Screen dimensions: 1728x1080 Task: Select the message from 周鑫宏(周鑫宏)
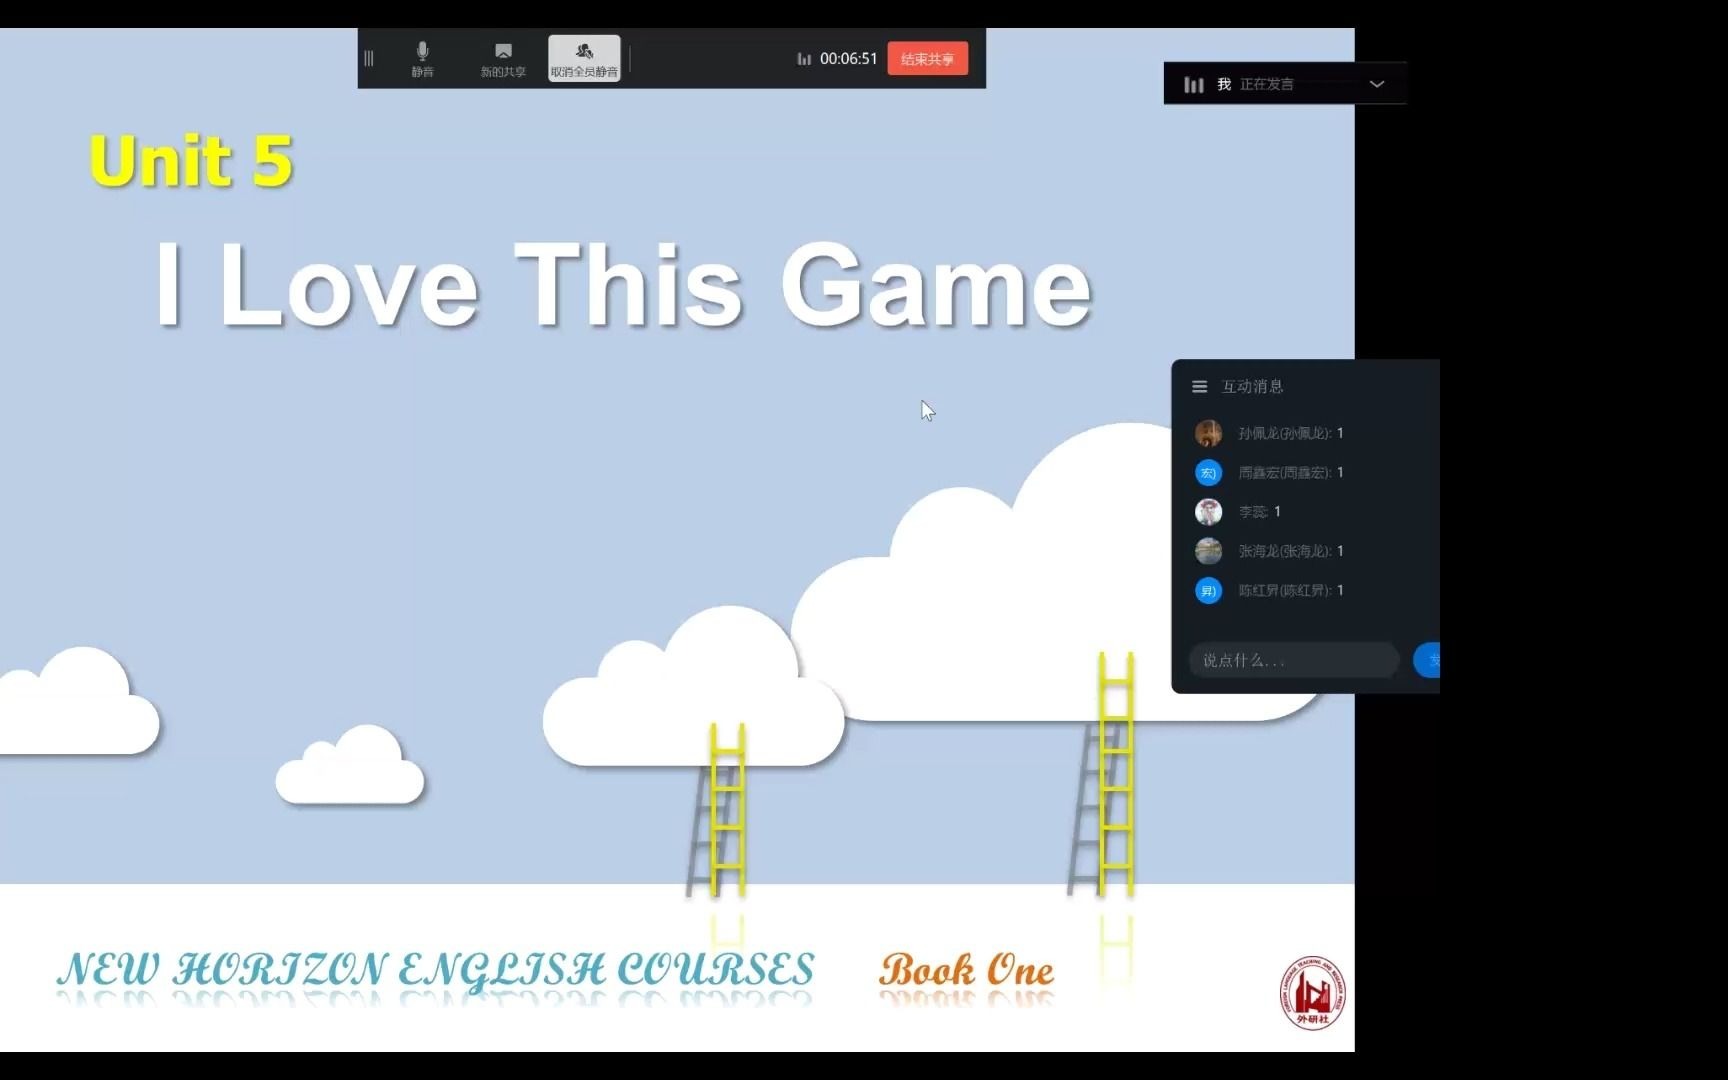[x=1291, y=472]
